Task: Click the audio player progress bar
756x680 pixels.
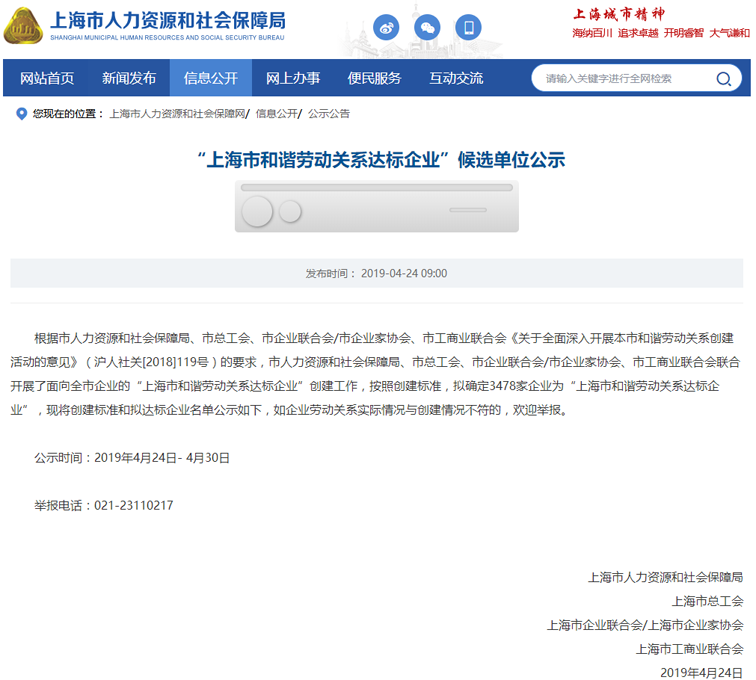Action: point(377,188)
